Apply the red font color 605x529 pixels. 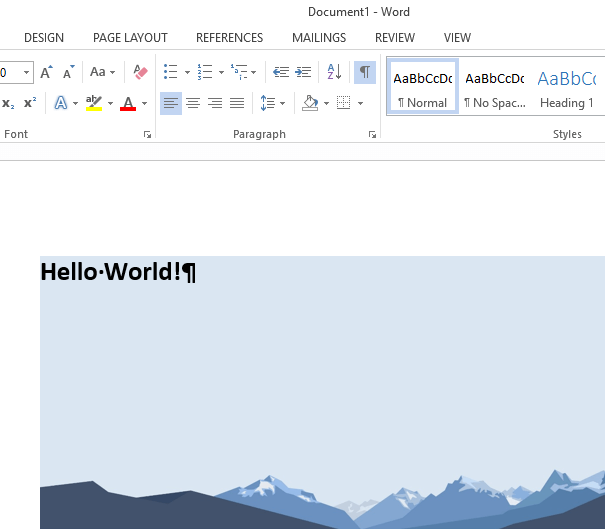pyautogui.click(x=128, y=103)
